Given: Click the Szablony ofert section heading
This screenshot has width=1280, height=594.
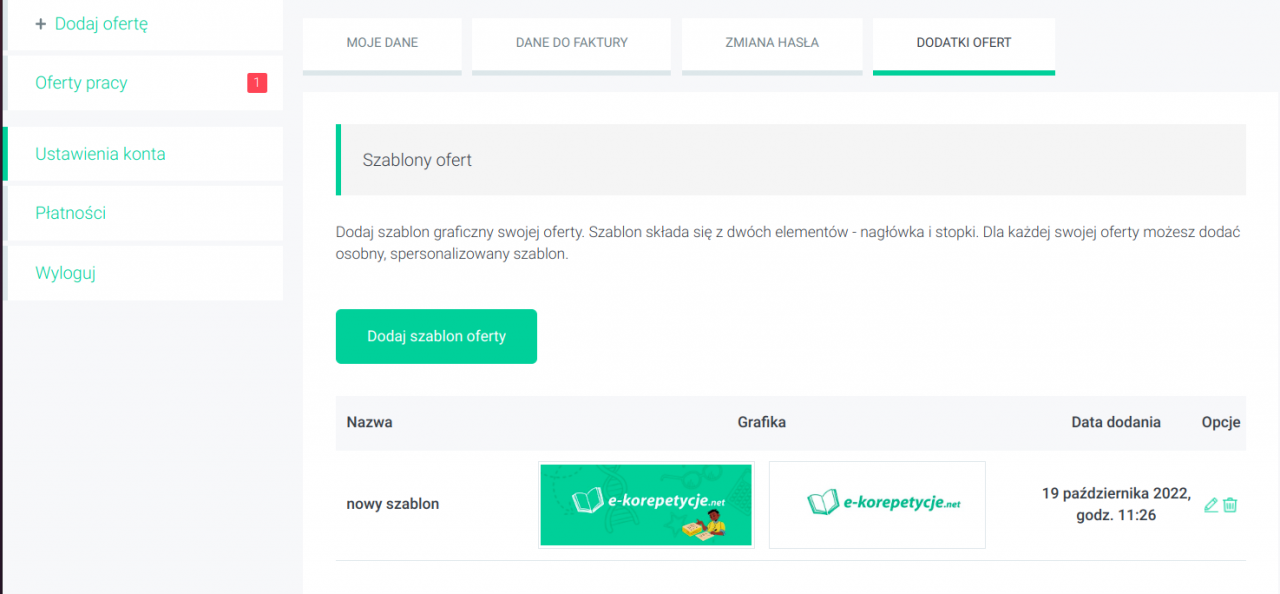Looking at the screenshot, I should tap(417, 160).
